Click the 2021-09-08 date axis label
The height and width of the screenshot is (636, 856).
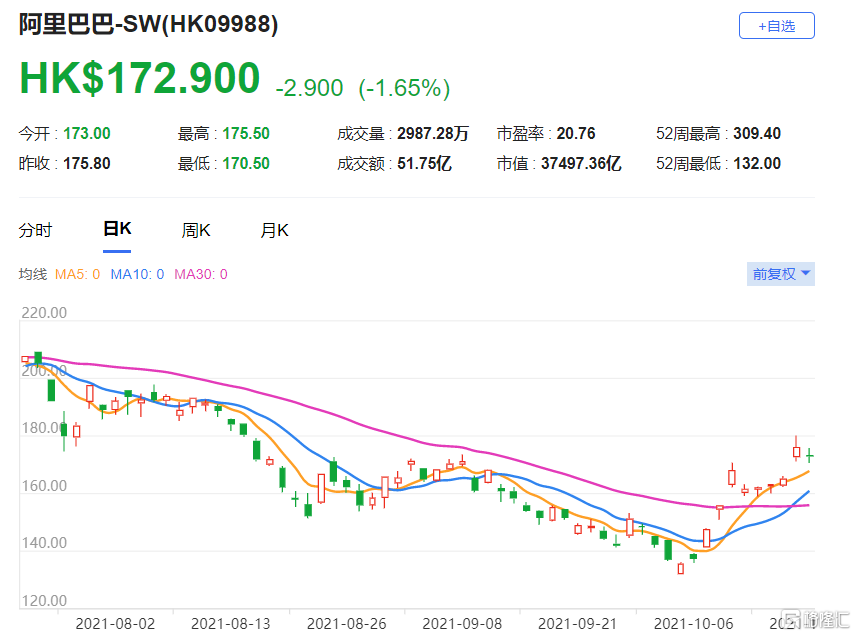click(462, 623)
